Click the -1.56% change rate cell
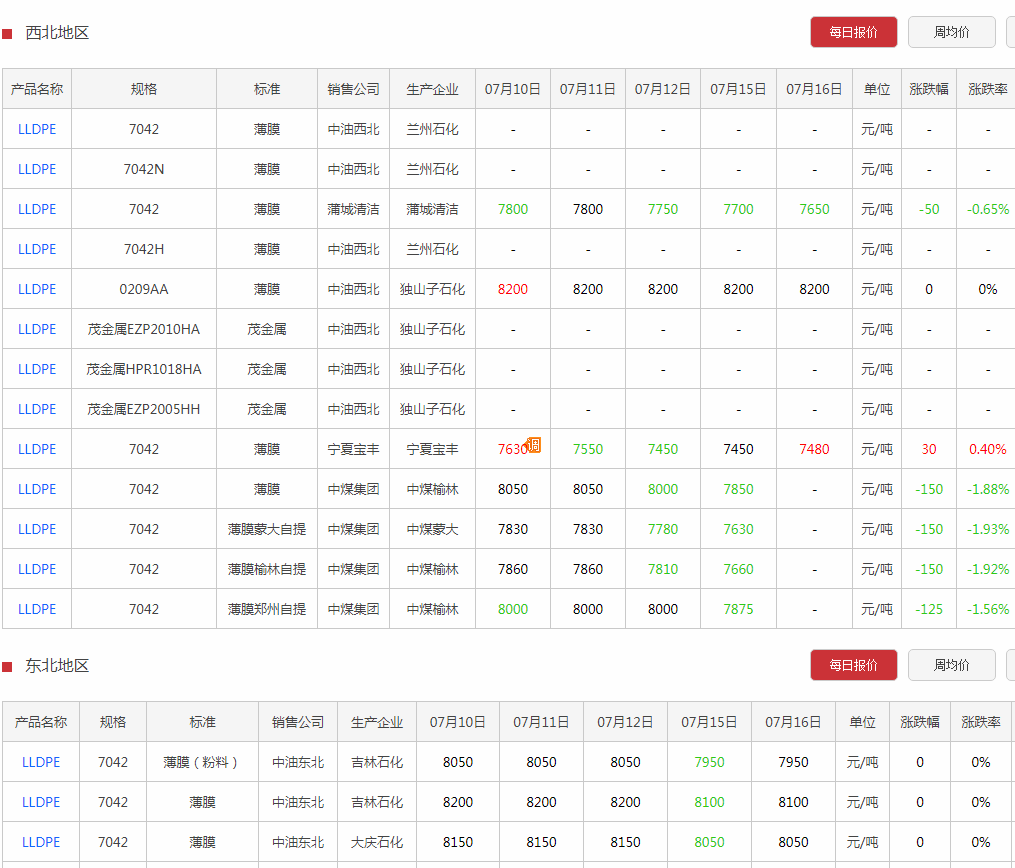This screenshot has width=1015, height=868. click(x=988, y=610)
